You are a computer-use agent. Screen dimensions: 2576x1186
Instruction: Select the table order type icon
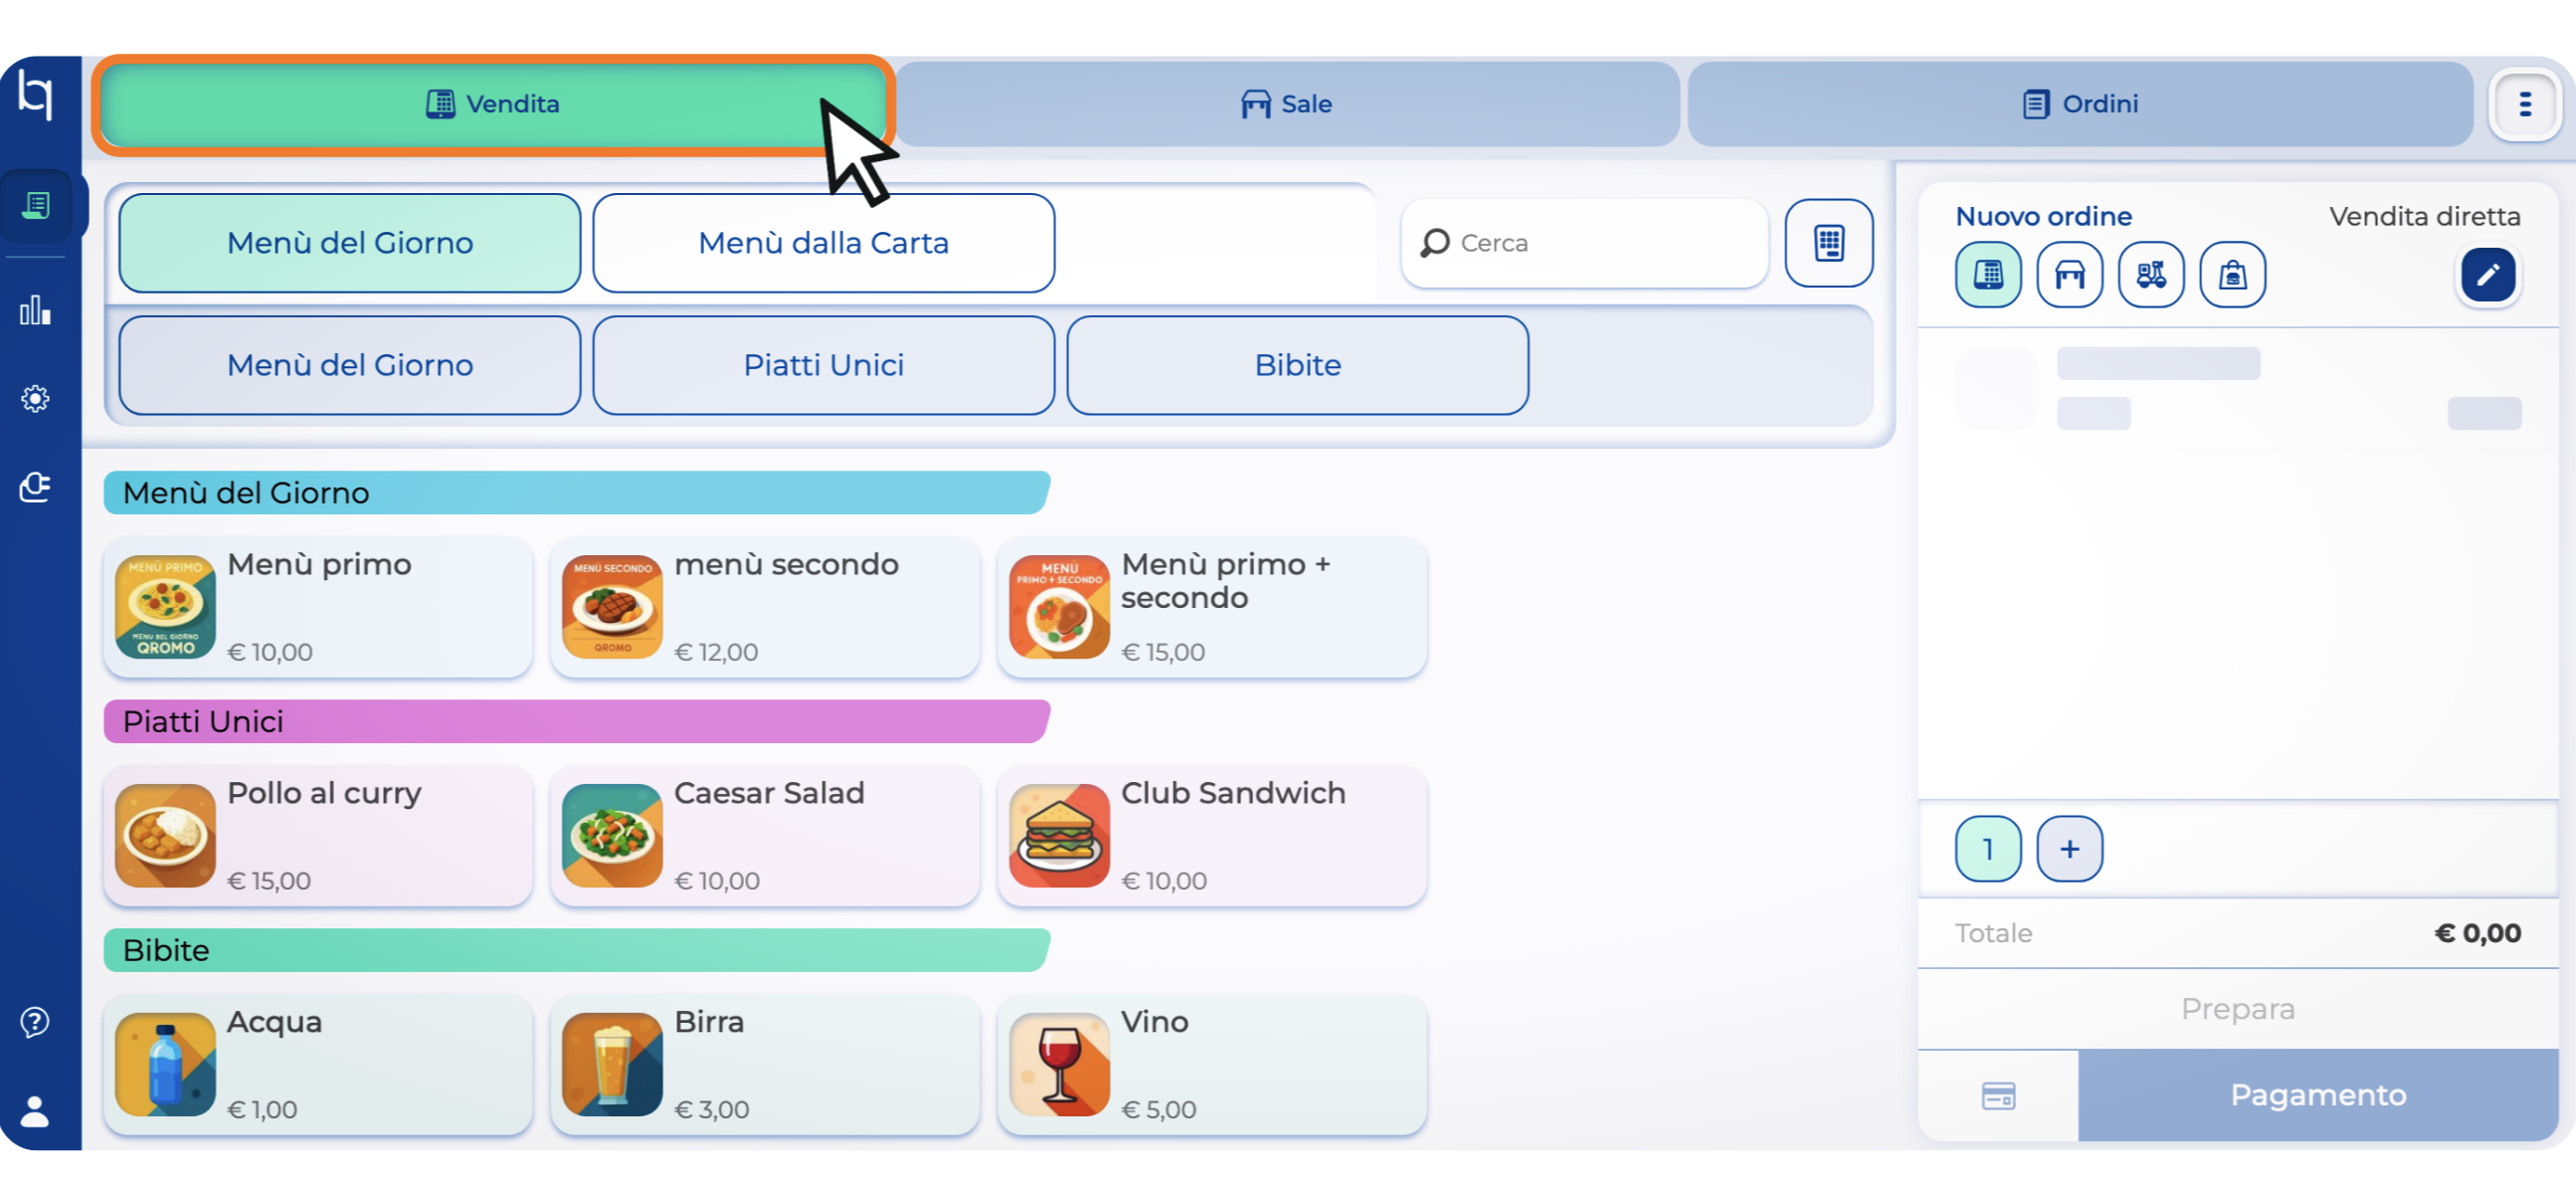pyautogui.click(x=2069, y=274)
